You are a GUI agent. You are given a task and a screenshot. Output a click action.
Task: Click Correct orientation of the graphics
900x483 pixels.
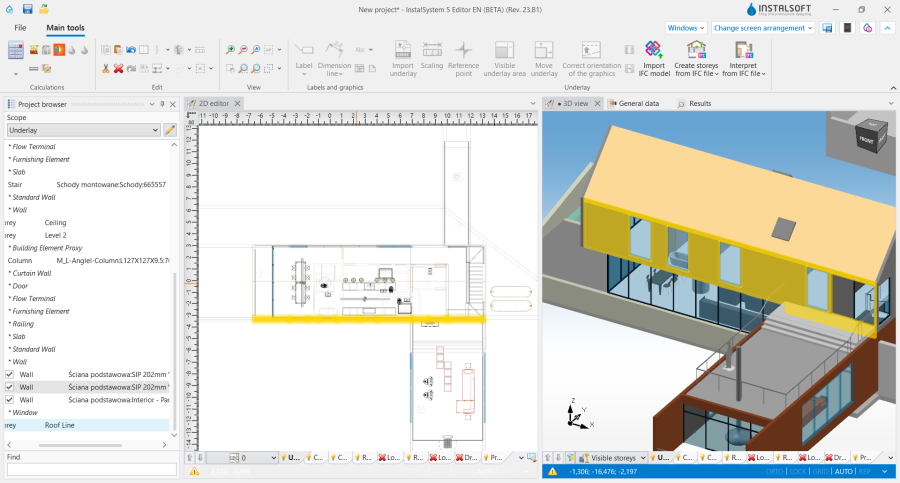[591, 59]
